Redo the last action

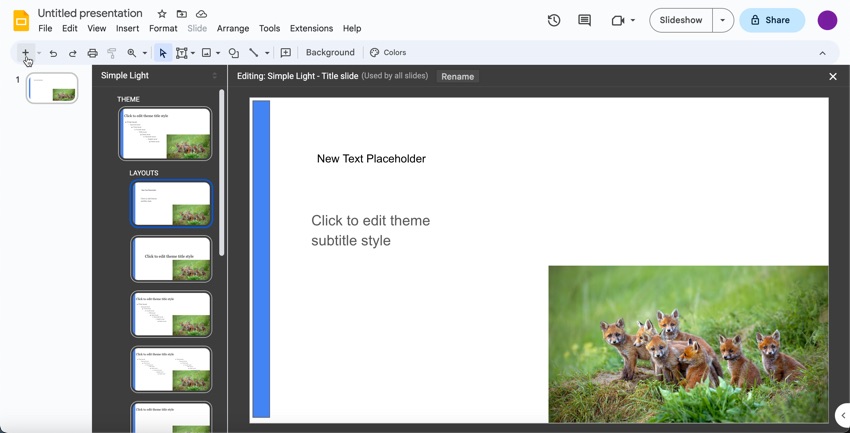click(73, 53)
